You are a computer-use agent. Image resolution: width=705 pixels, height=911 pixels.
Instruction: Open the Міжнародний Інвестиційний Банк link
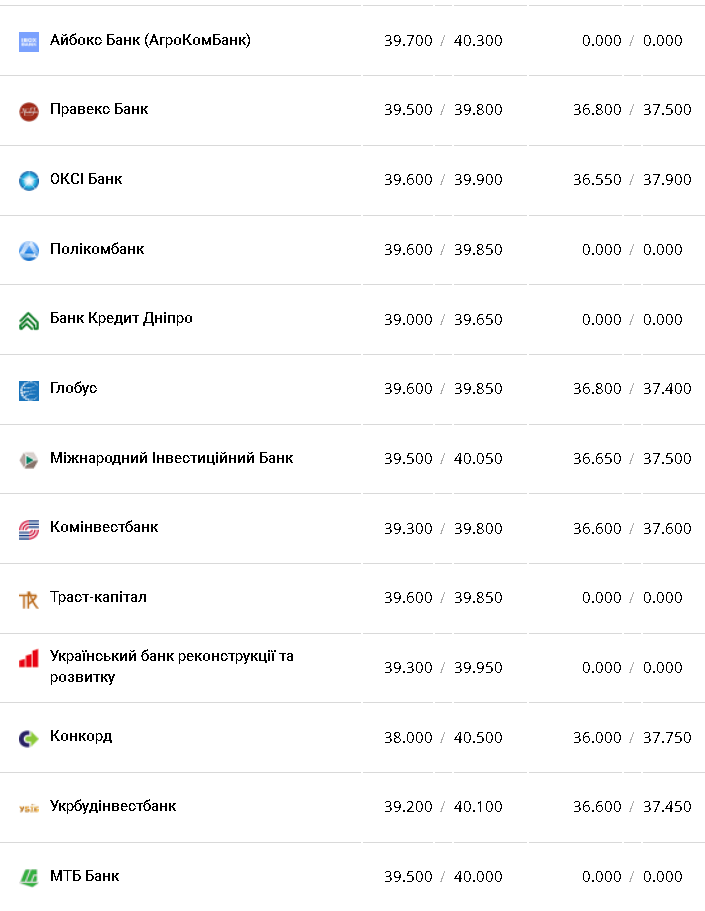pyautogui.click(x=171, y=458)
